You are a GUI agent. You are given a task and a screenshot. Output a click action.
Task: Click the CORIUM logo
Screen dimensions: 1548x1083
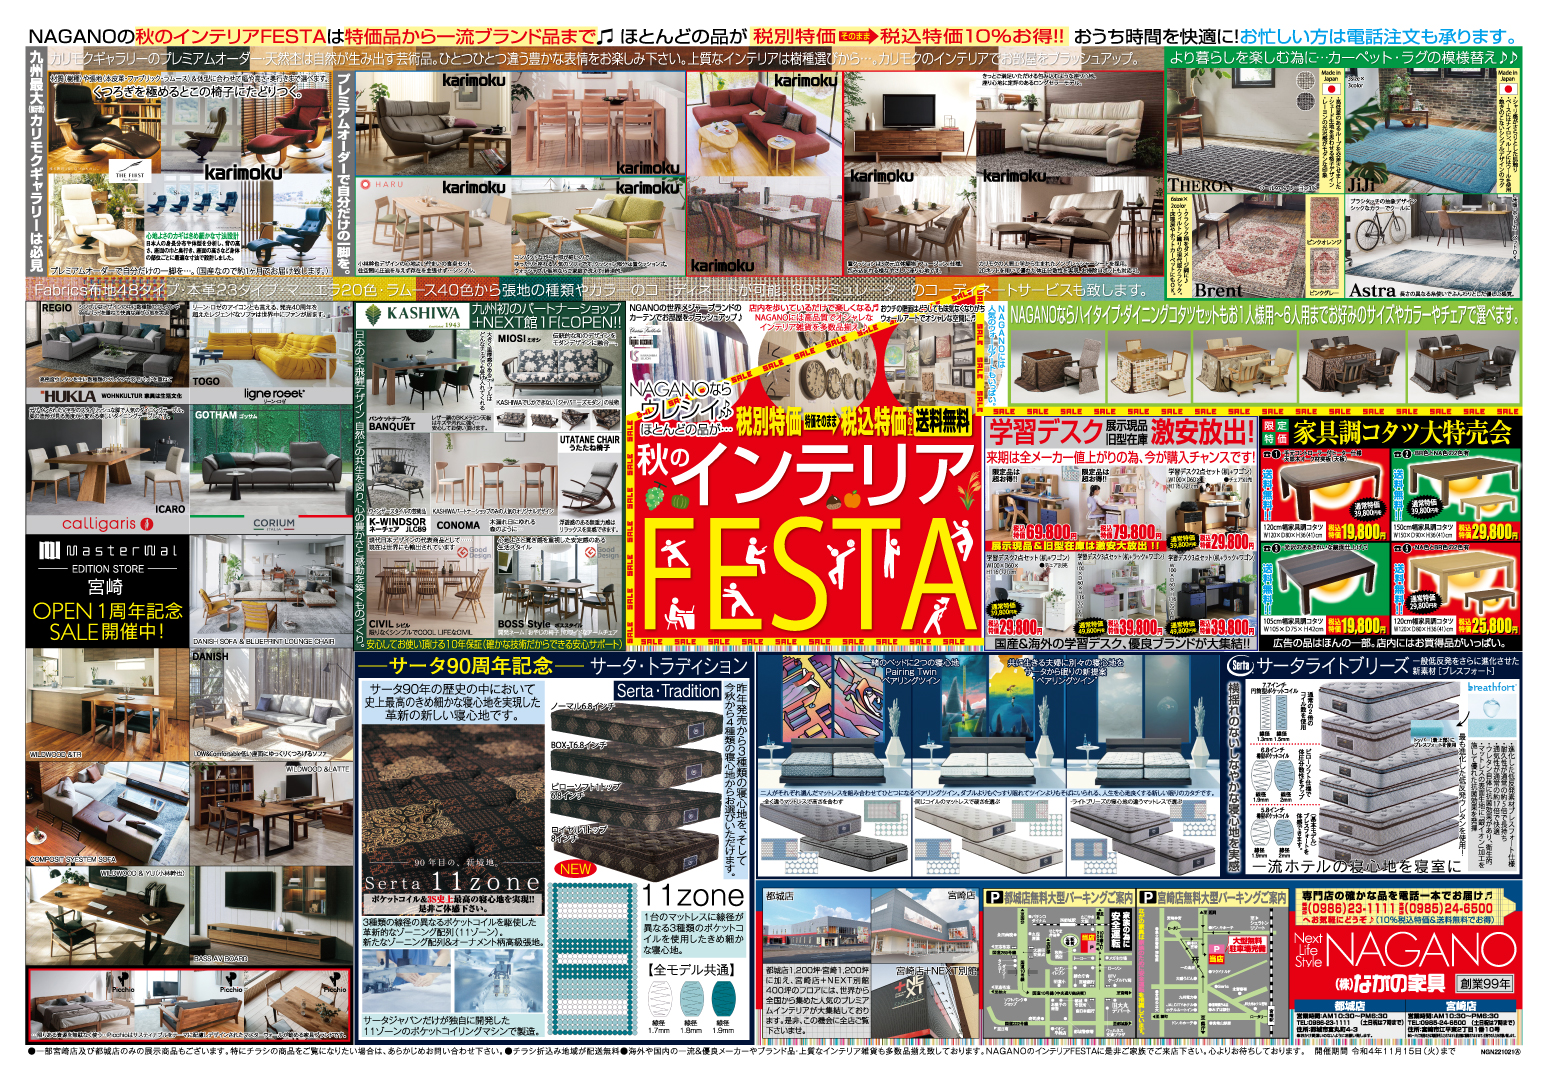pos(273,523)
